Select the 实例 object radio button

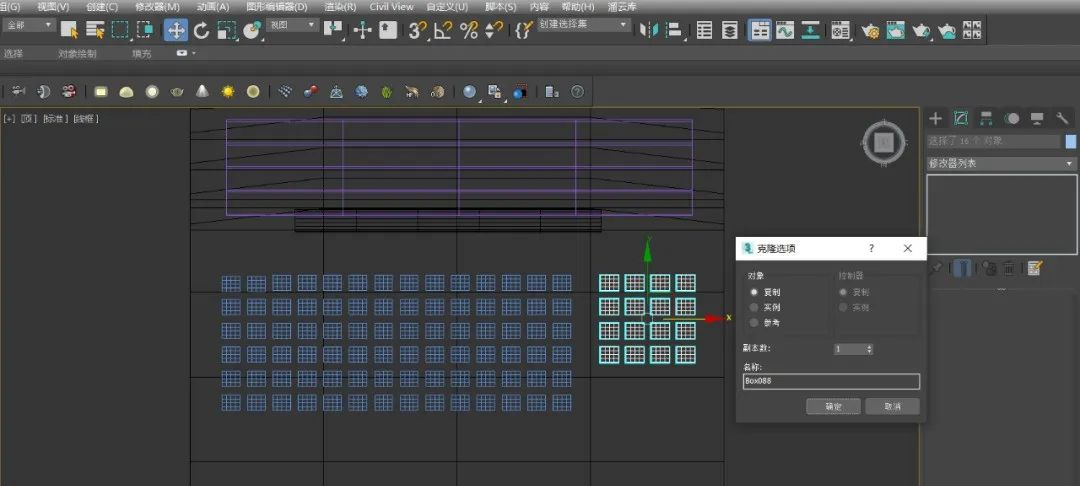click(x=754, y=307)
